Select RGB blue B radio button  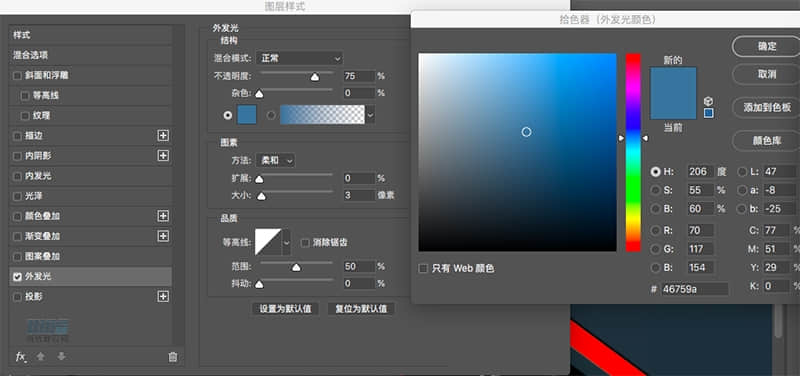[x=656, y=267]
